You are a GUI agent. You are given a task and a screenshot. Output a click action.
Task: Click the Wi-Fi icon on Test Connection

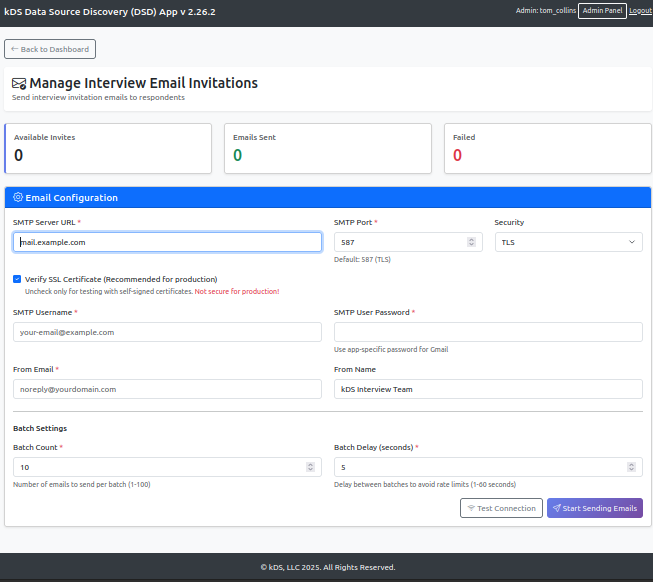[x=470, y=508]
